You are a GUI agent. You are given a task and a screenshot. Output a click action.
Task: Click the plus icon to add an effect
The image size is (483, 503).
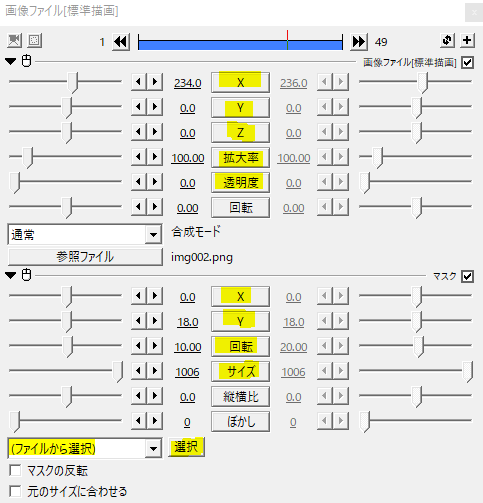coord(467,40)
